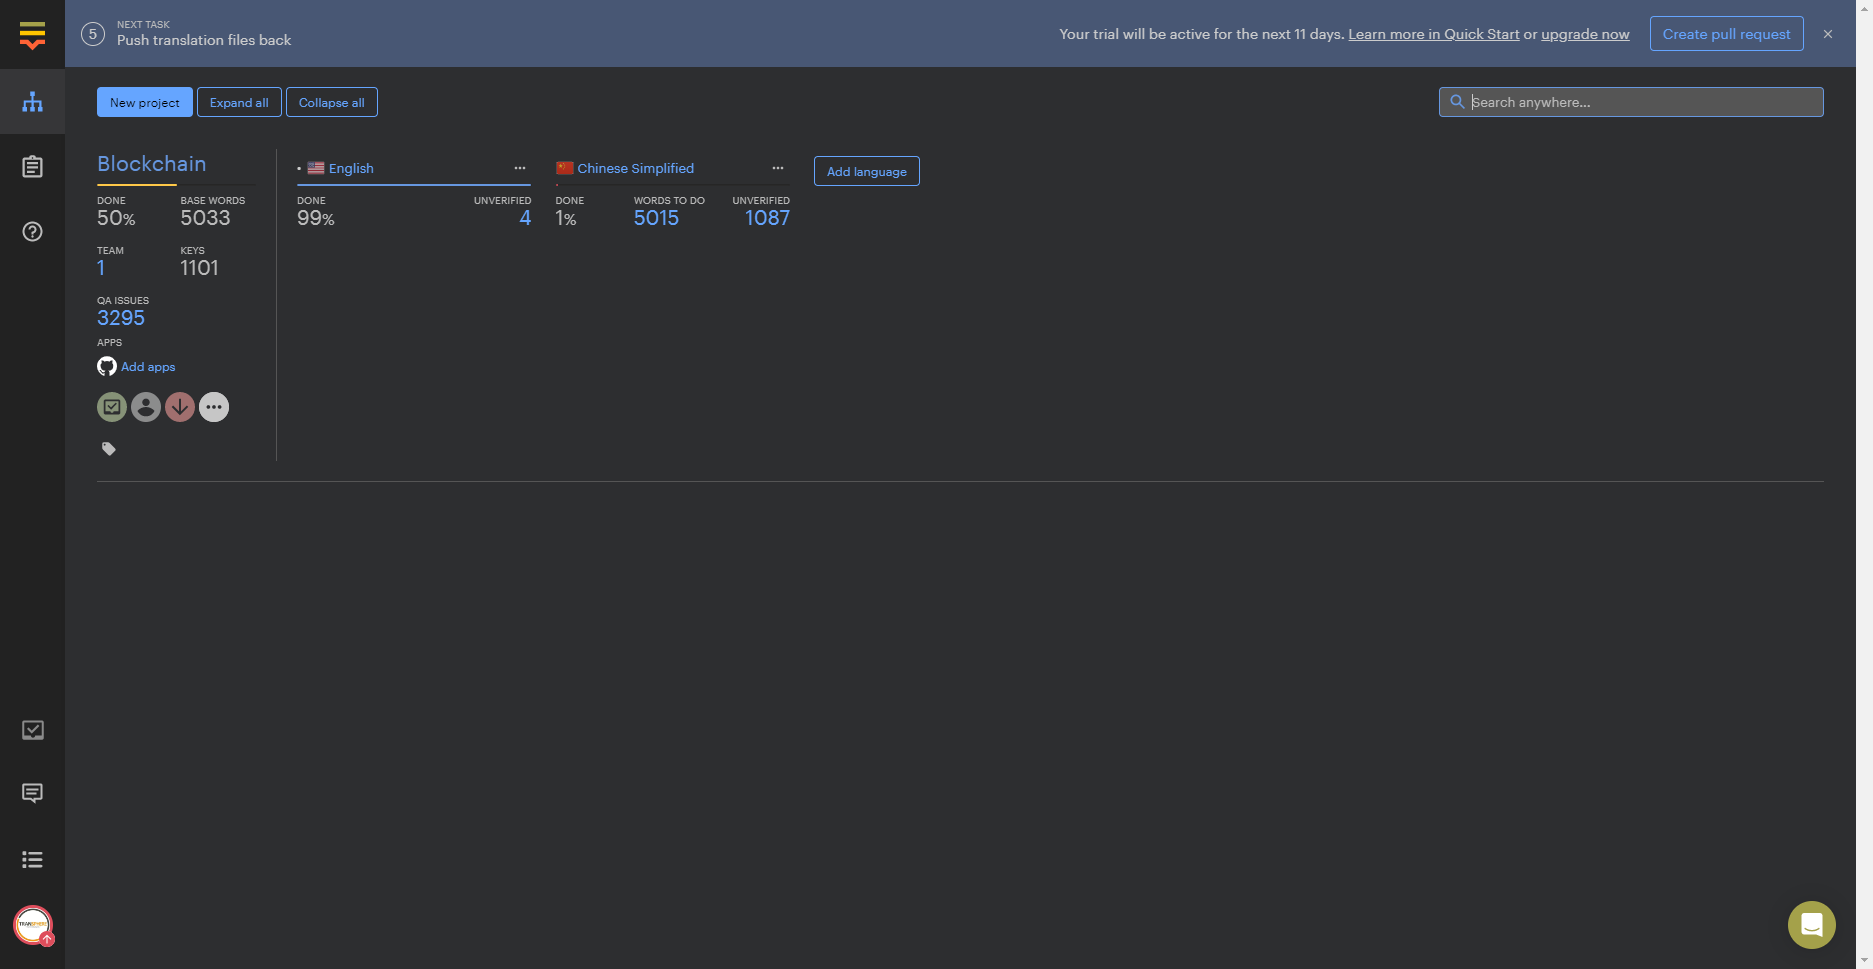Open the GitHub integration icon under Apps
1873x969 pixels.
tap(107, 366)
